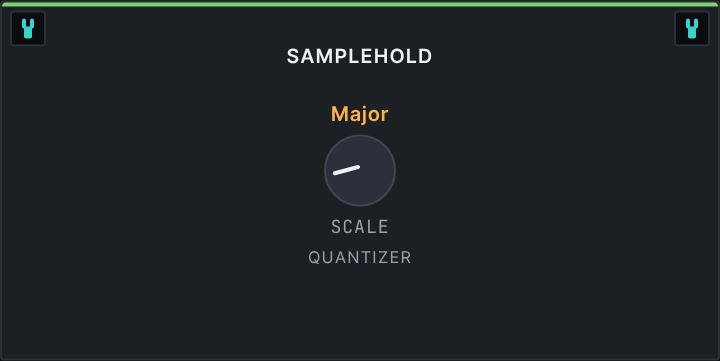The image size is (720, 361).
Task: Click the orange Major scale value
Action: [x=360, y=114]
